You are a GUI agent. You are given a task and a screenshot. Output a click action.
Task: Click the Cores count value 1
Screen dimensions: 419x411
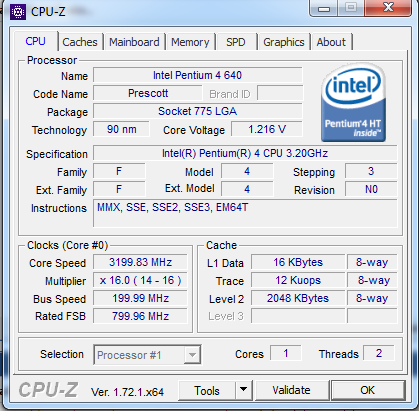pos(286,353)
